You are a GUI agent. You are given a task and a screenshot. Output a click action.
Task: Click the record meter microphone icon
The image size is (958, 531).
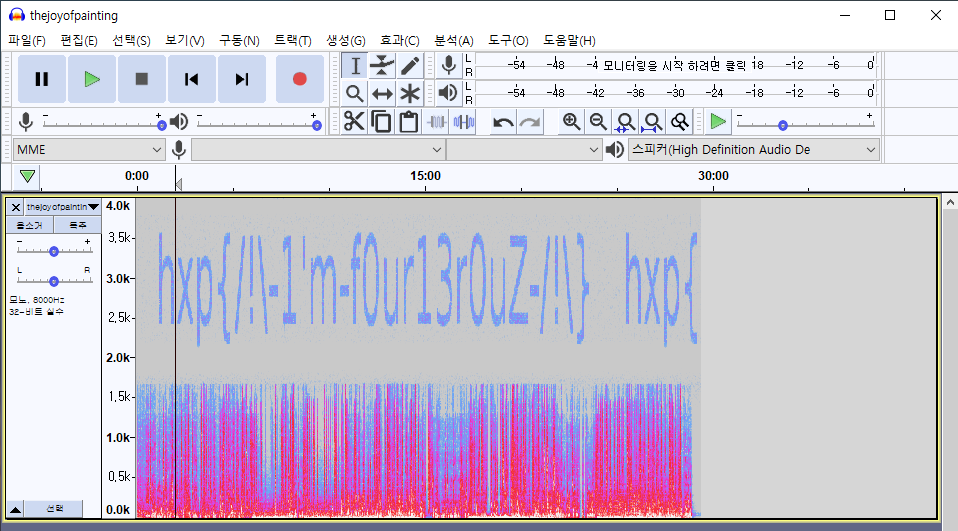(448, 65)
